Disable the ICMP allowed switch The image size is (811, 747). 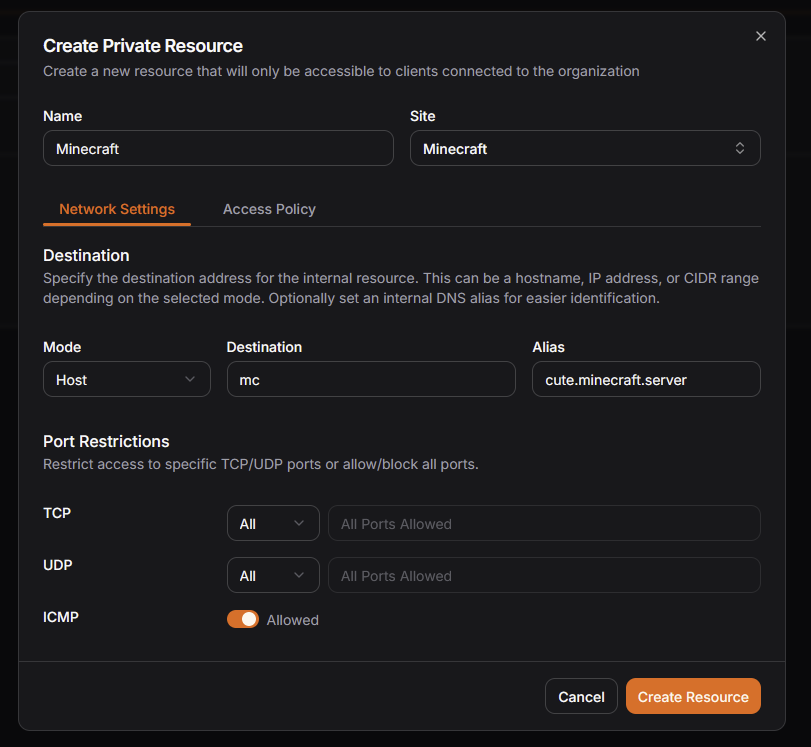(x=243, y=620)
